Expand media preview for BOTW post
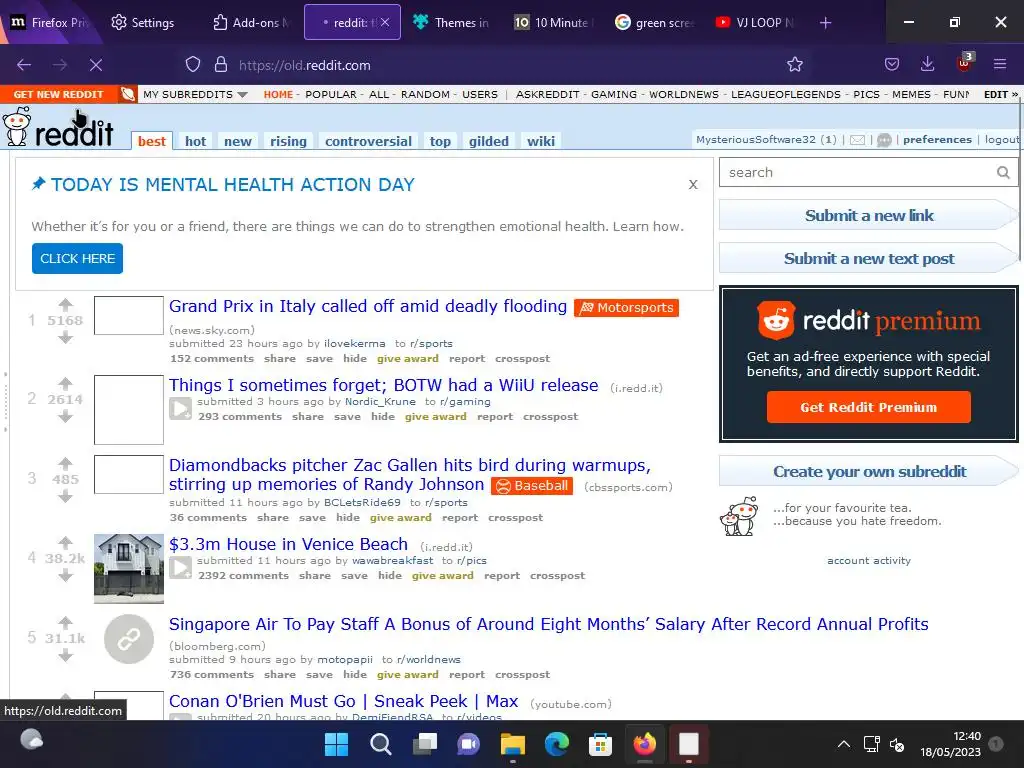This screenshot has width=1024, height=768. [x=181, y=409]
